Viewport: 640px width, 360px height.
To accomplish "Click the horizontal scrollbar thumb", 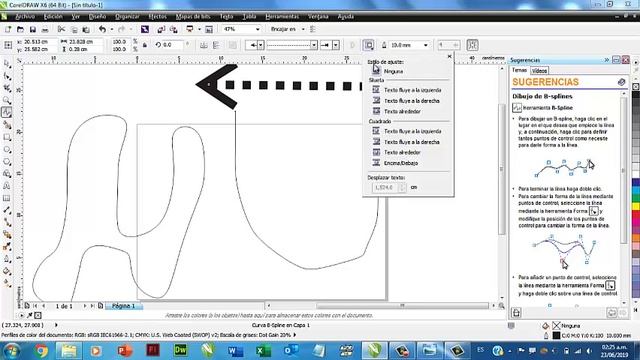I will pos(402,305).
